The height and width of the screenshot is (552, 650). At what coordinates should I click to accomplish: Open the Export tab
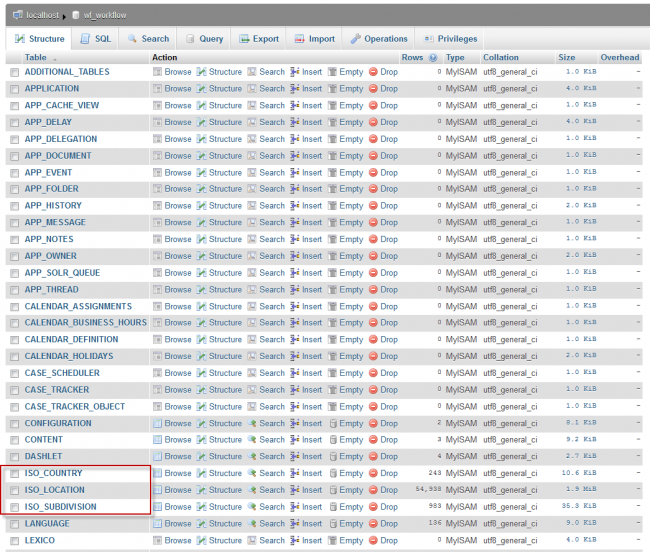(258, 39)
